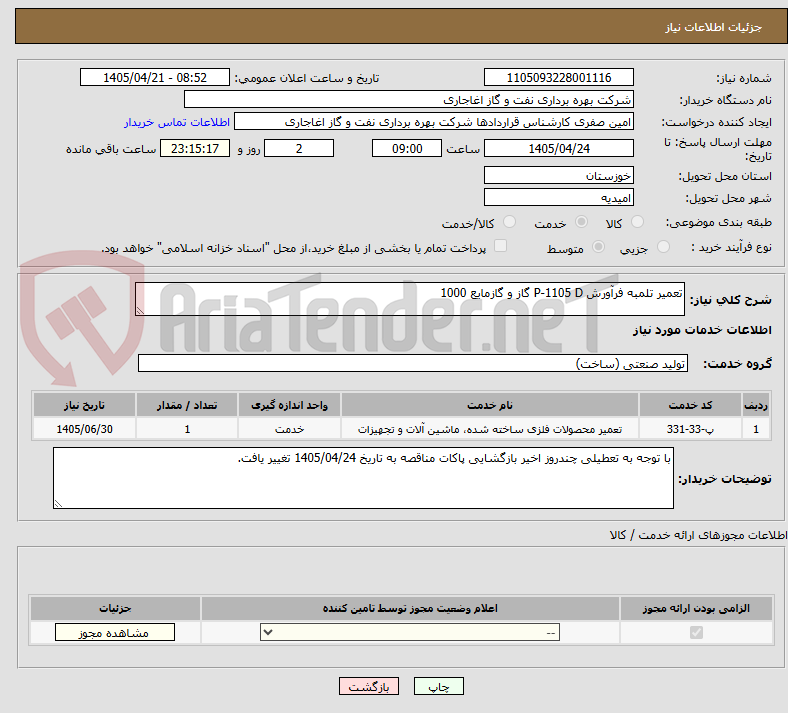Click the service code cell پ-33-331
This screenshot has width=788, height=713.
(691, 429)
